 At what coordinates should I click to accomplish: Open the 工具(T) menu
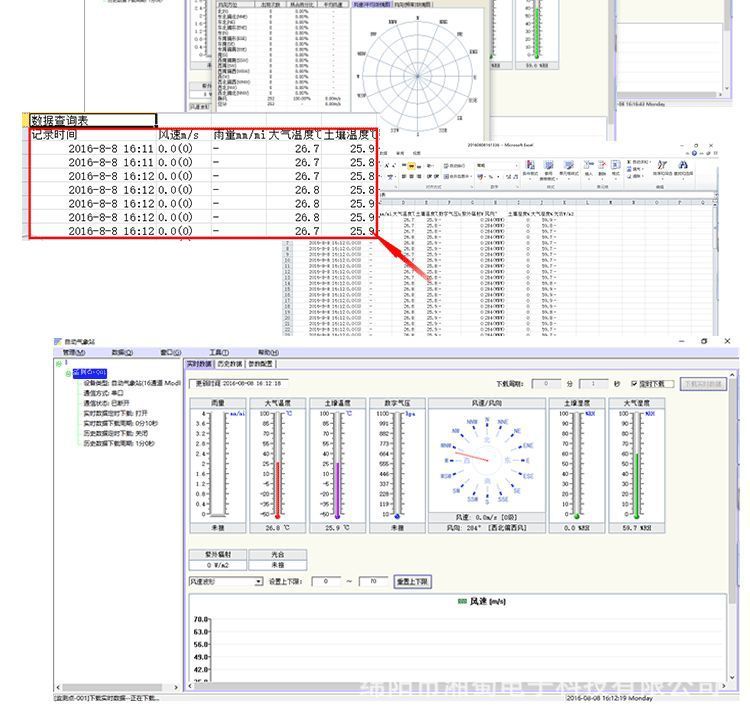(219, 352)
